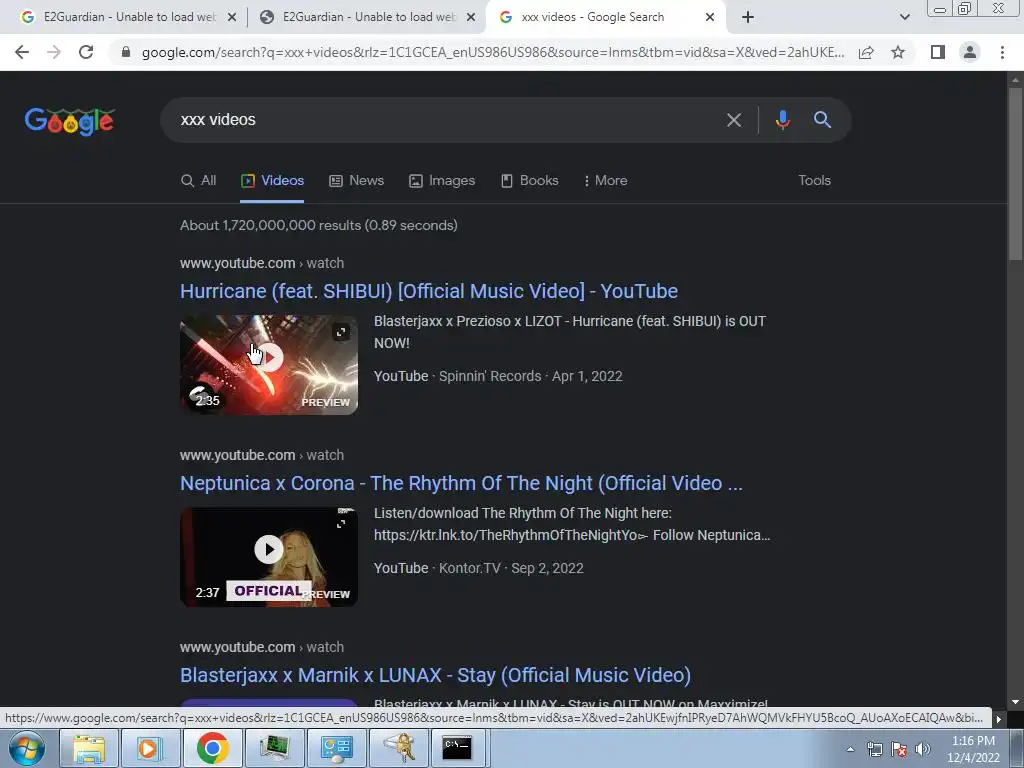The height and width of the screenshot is (768, 1024).
Task: Click the network tray icon
Action: tap(874, 749)
